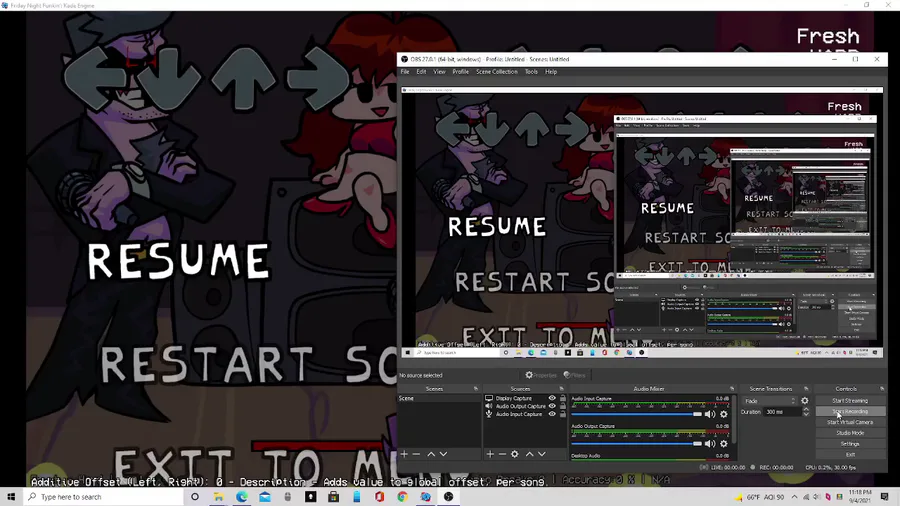Enable Studio Mode

[850, 433]
